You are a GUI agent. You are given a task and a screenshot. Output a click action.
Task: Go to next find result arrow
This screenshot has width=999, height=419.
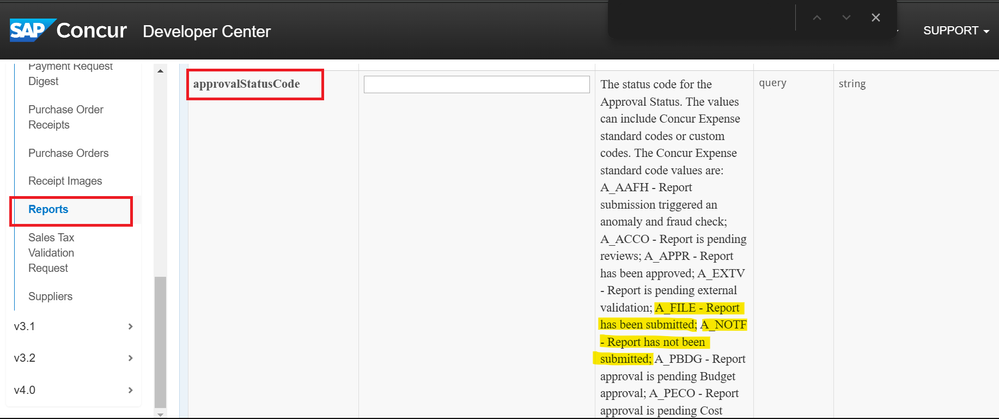(x=846, y=17)
